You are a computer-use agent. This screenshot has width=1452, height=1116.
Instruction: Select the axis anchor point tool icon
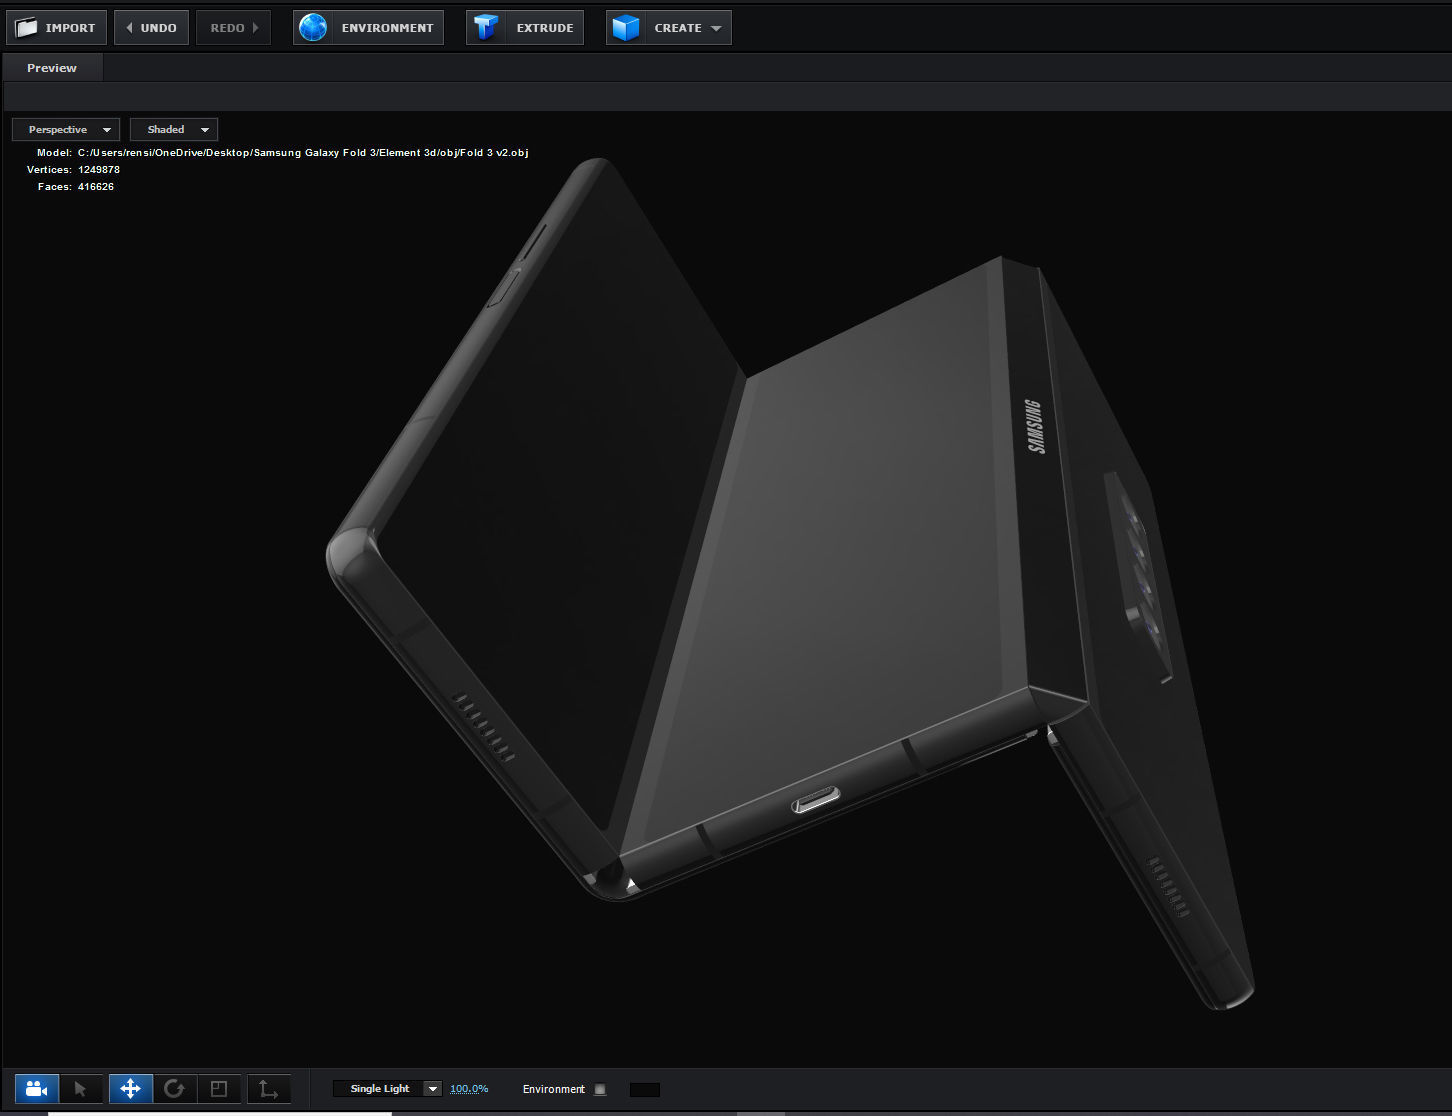(x=269, y=1089)
